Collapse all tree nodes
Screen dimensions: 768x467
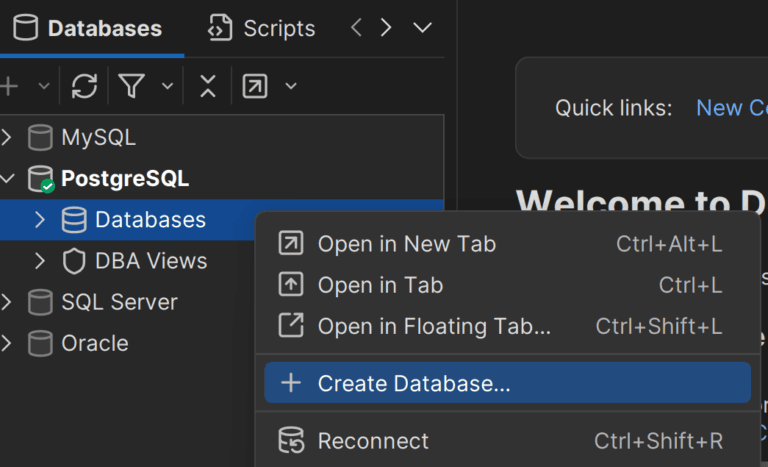208,86
